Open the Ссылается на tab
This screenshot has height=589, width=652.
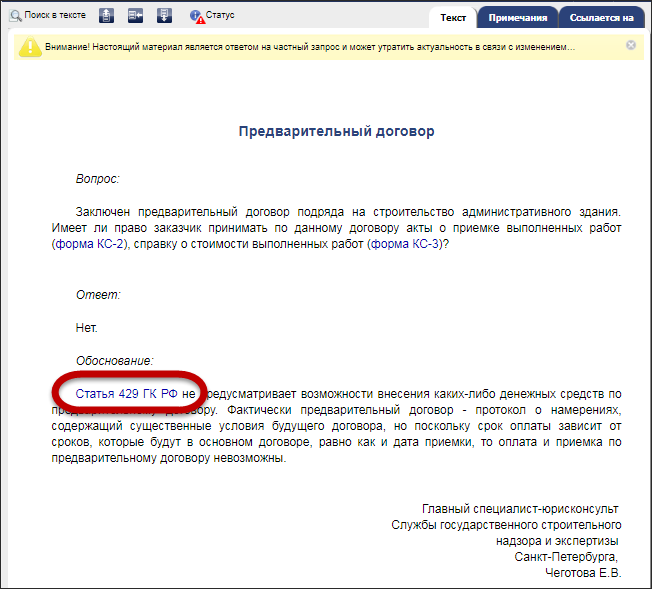[x=601, y=18]
